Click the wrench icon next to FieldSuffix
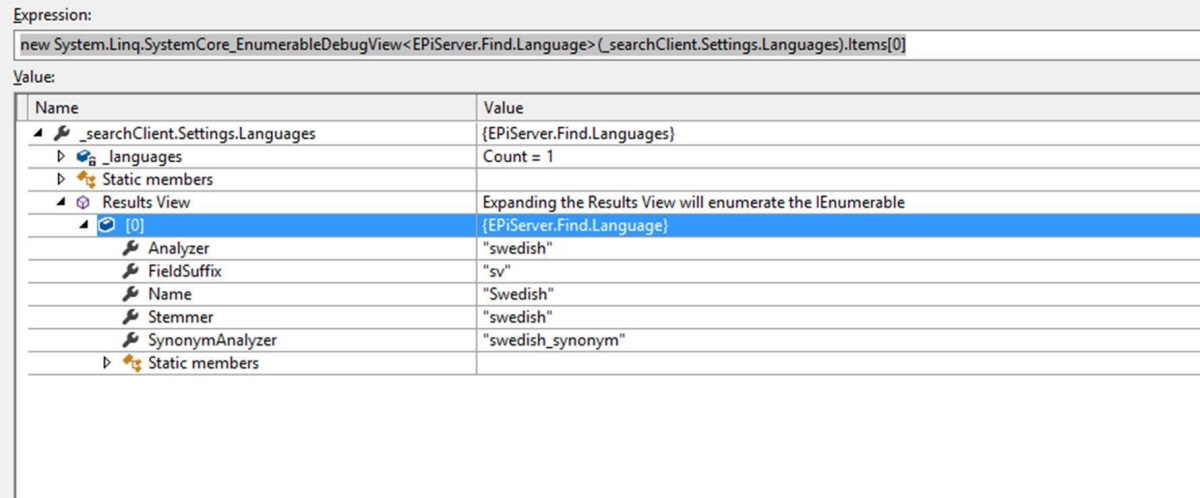The width and height of the screenshot is (1200, 498). (130, 271)
